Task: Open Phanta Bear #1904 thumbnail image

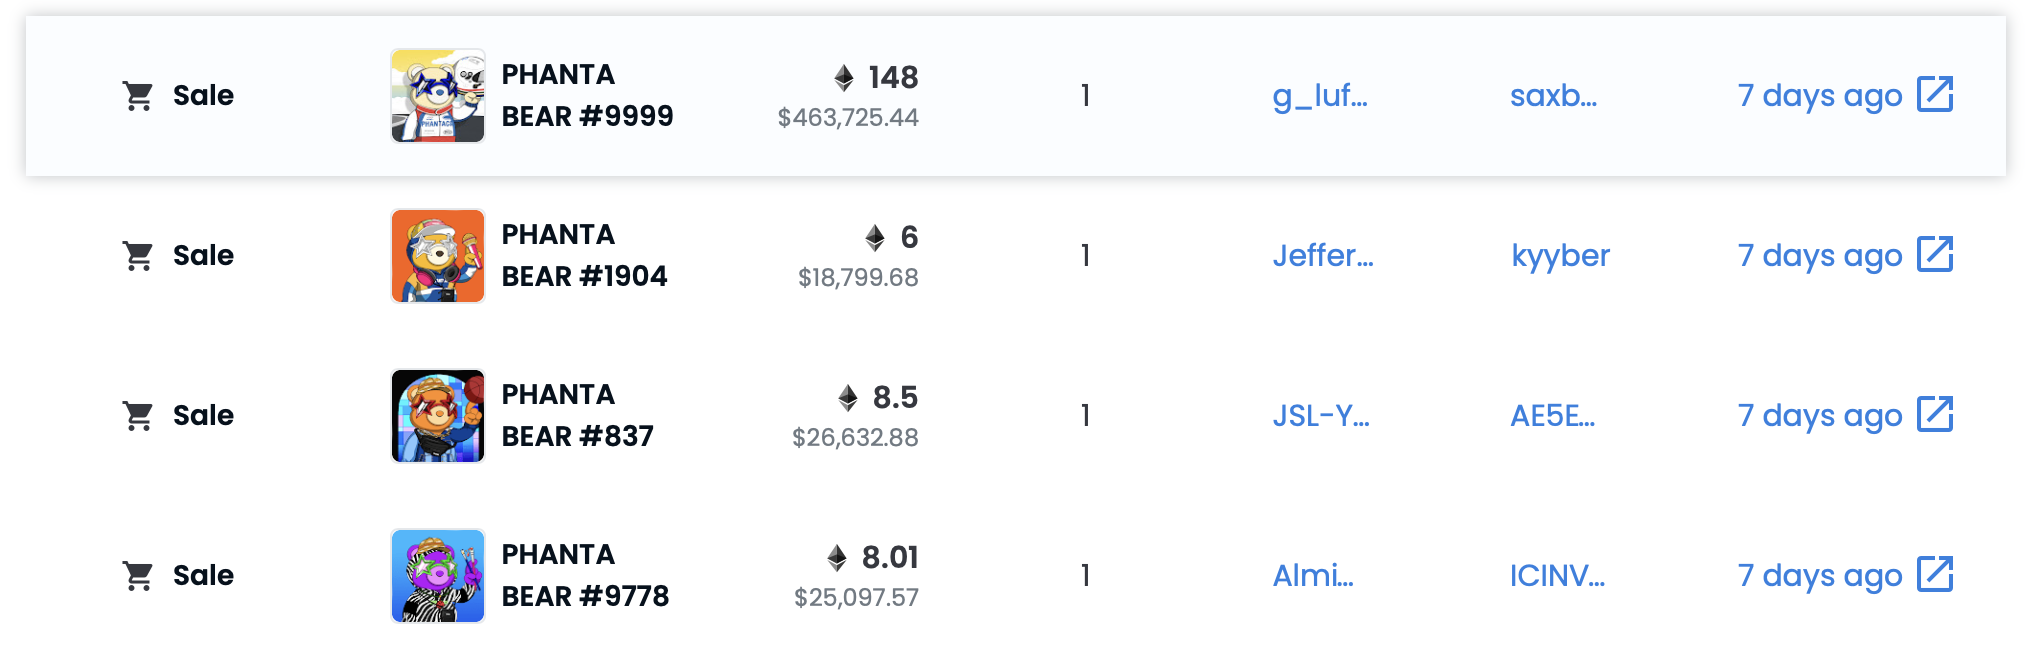Action: [x=438, y=256]
